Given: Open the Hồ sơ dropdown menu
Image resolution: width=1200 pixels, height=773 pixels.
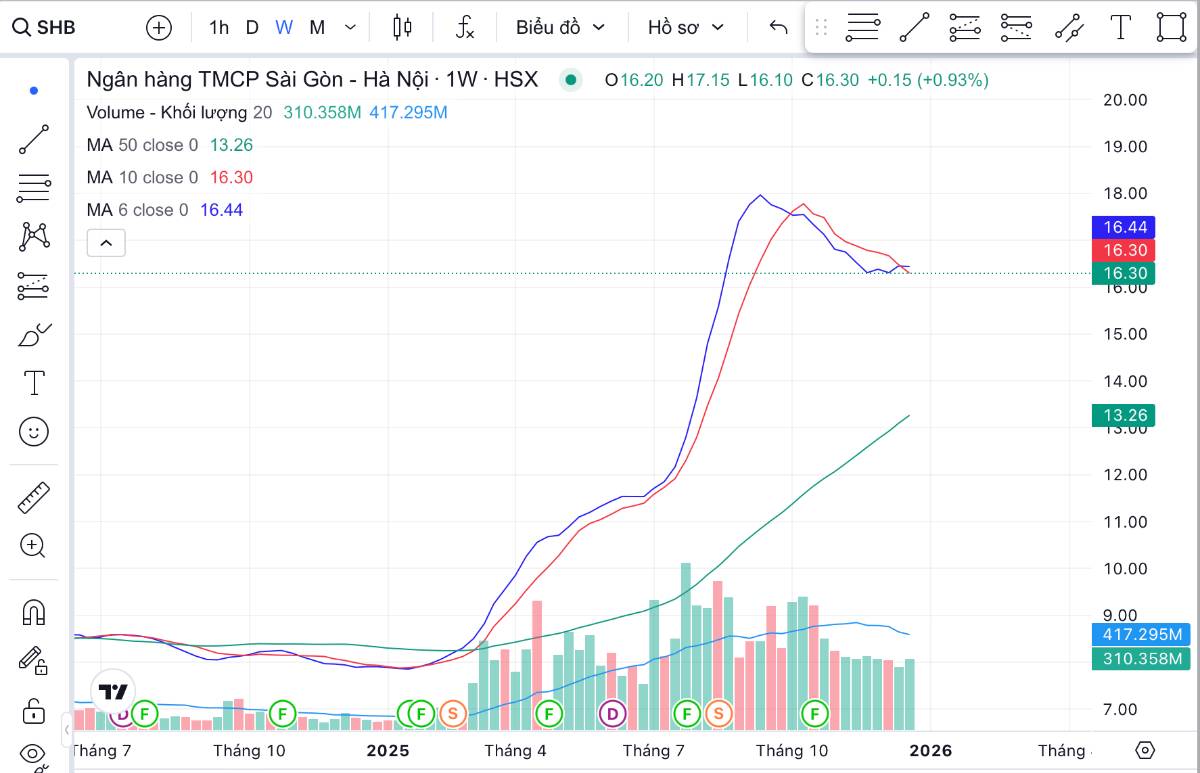Looking at the screenshot, I should click(x=685, y=28).
